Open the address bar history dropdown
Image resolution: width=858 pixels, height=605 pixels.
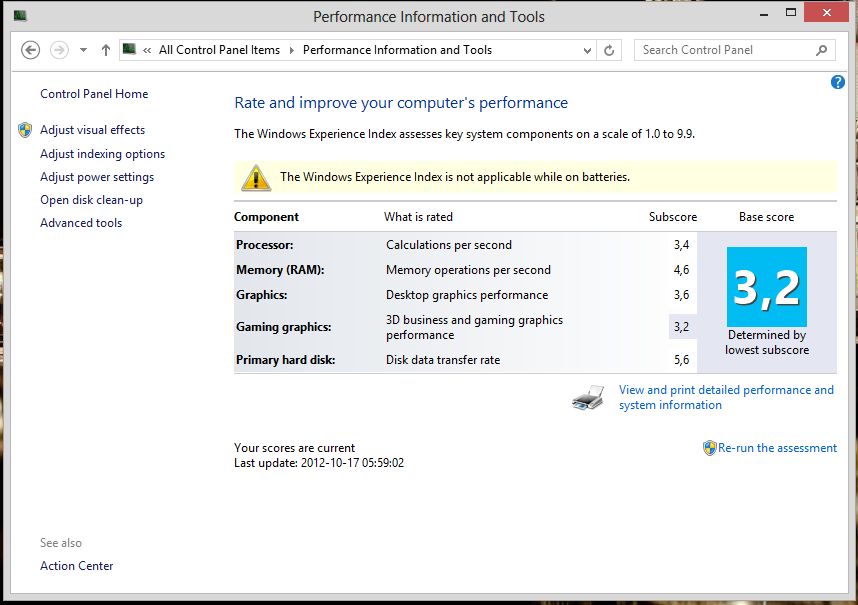(587, 50)
